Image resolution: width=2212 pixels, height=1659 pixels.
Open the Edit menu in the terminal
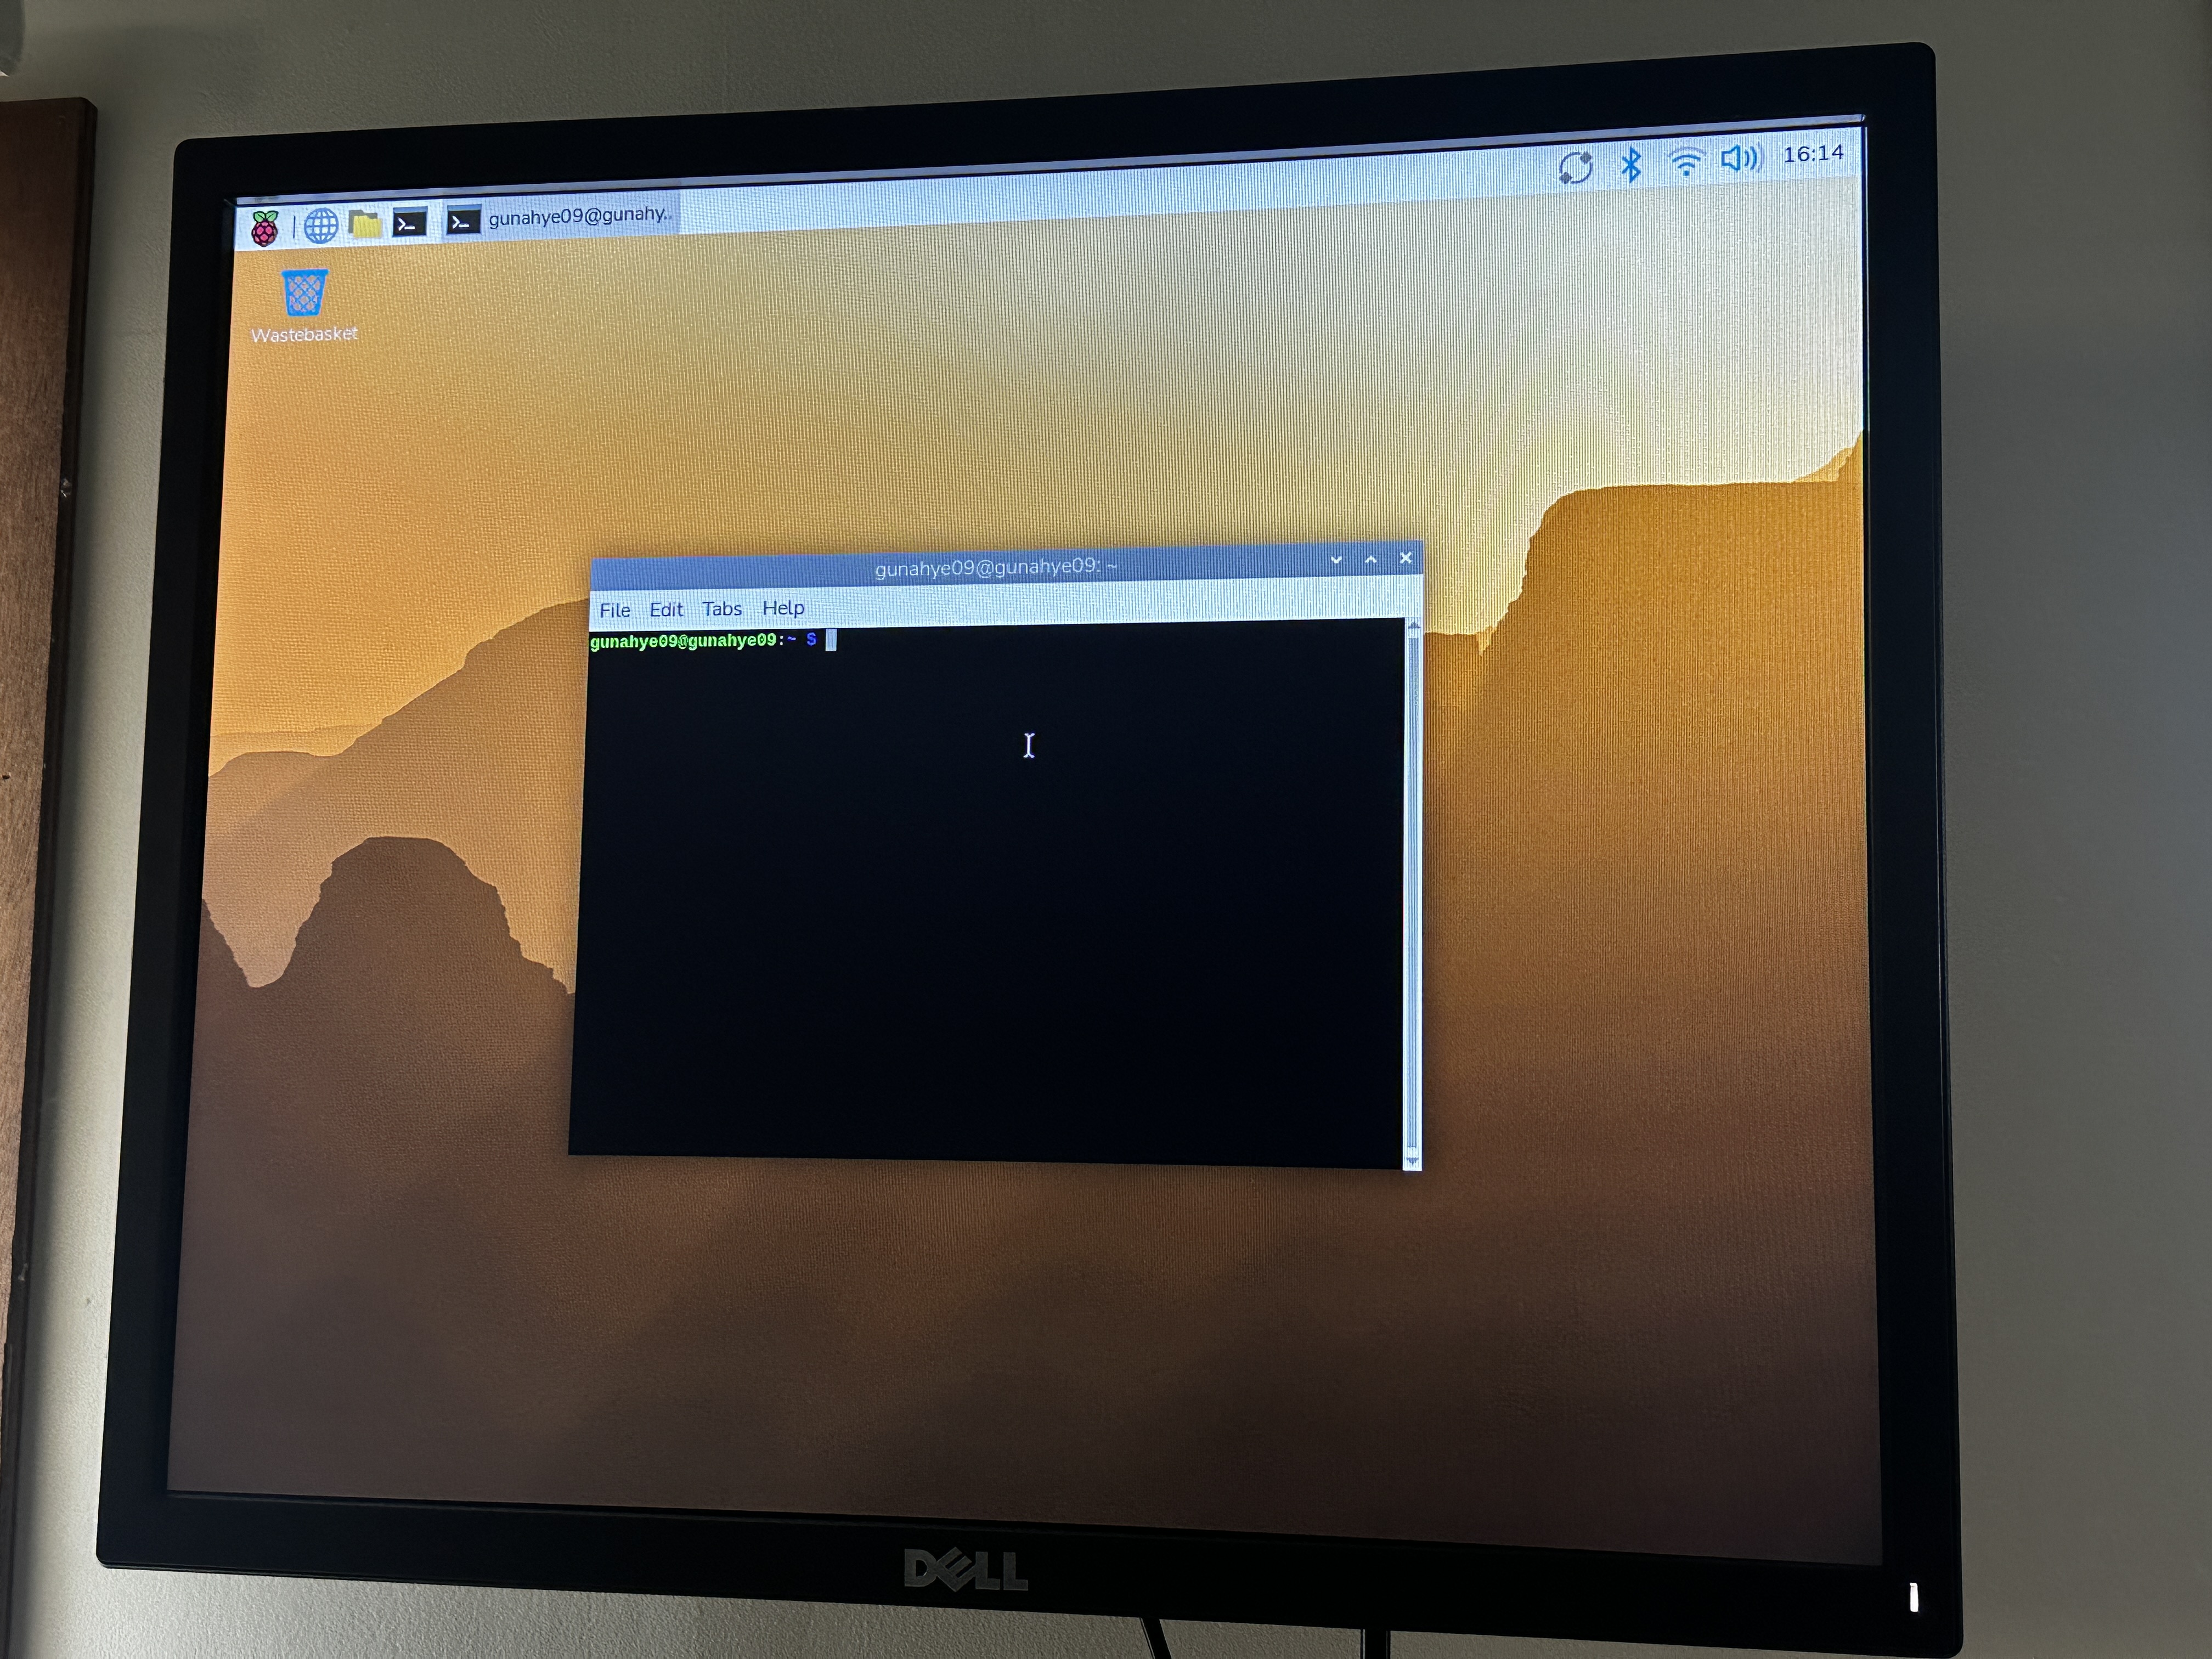click(x=666, y=609)
